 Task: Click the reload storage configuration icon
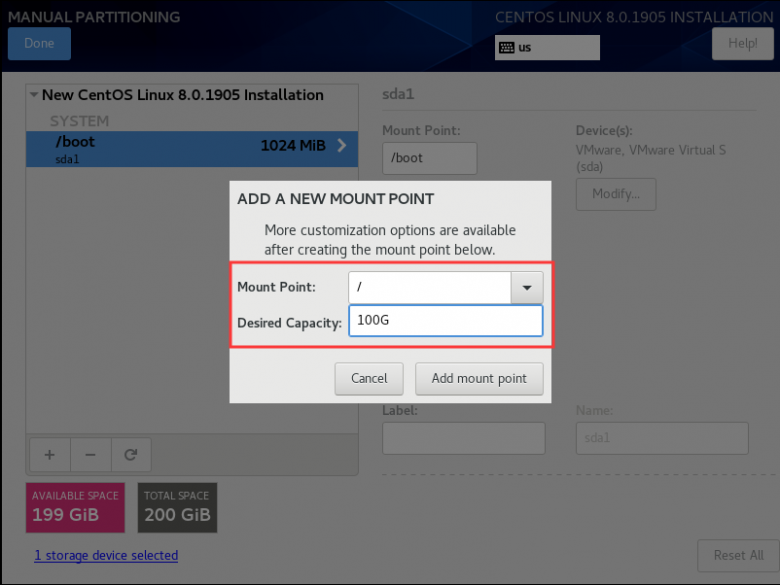pos(131,455)
